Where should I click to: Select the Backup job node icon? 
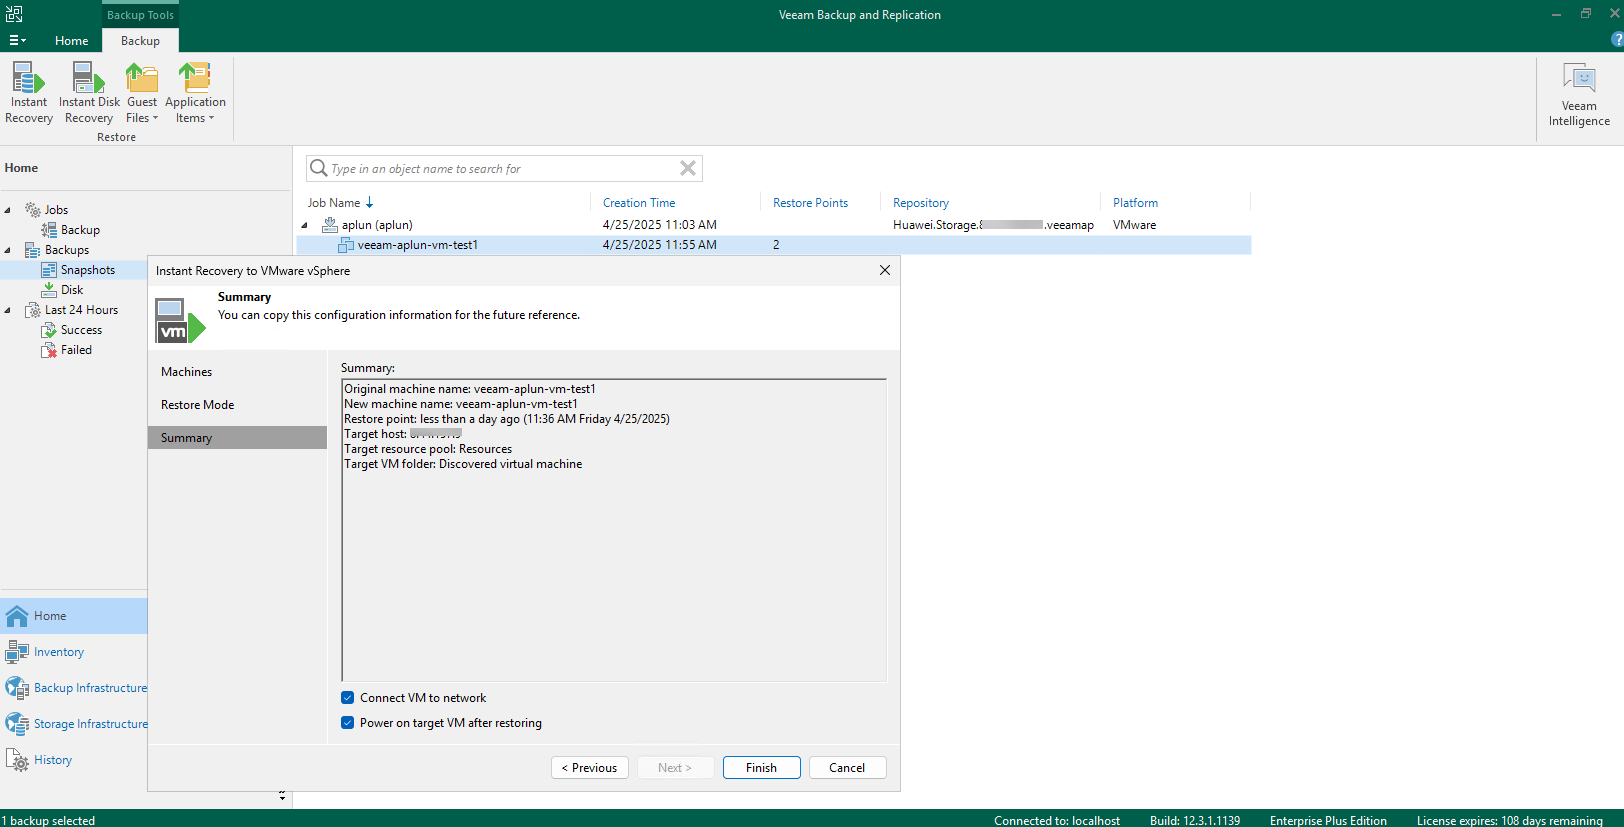pos(49,230)
